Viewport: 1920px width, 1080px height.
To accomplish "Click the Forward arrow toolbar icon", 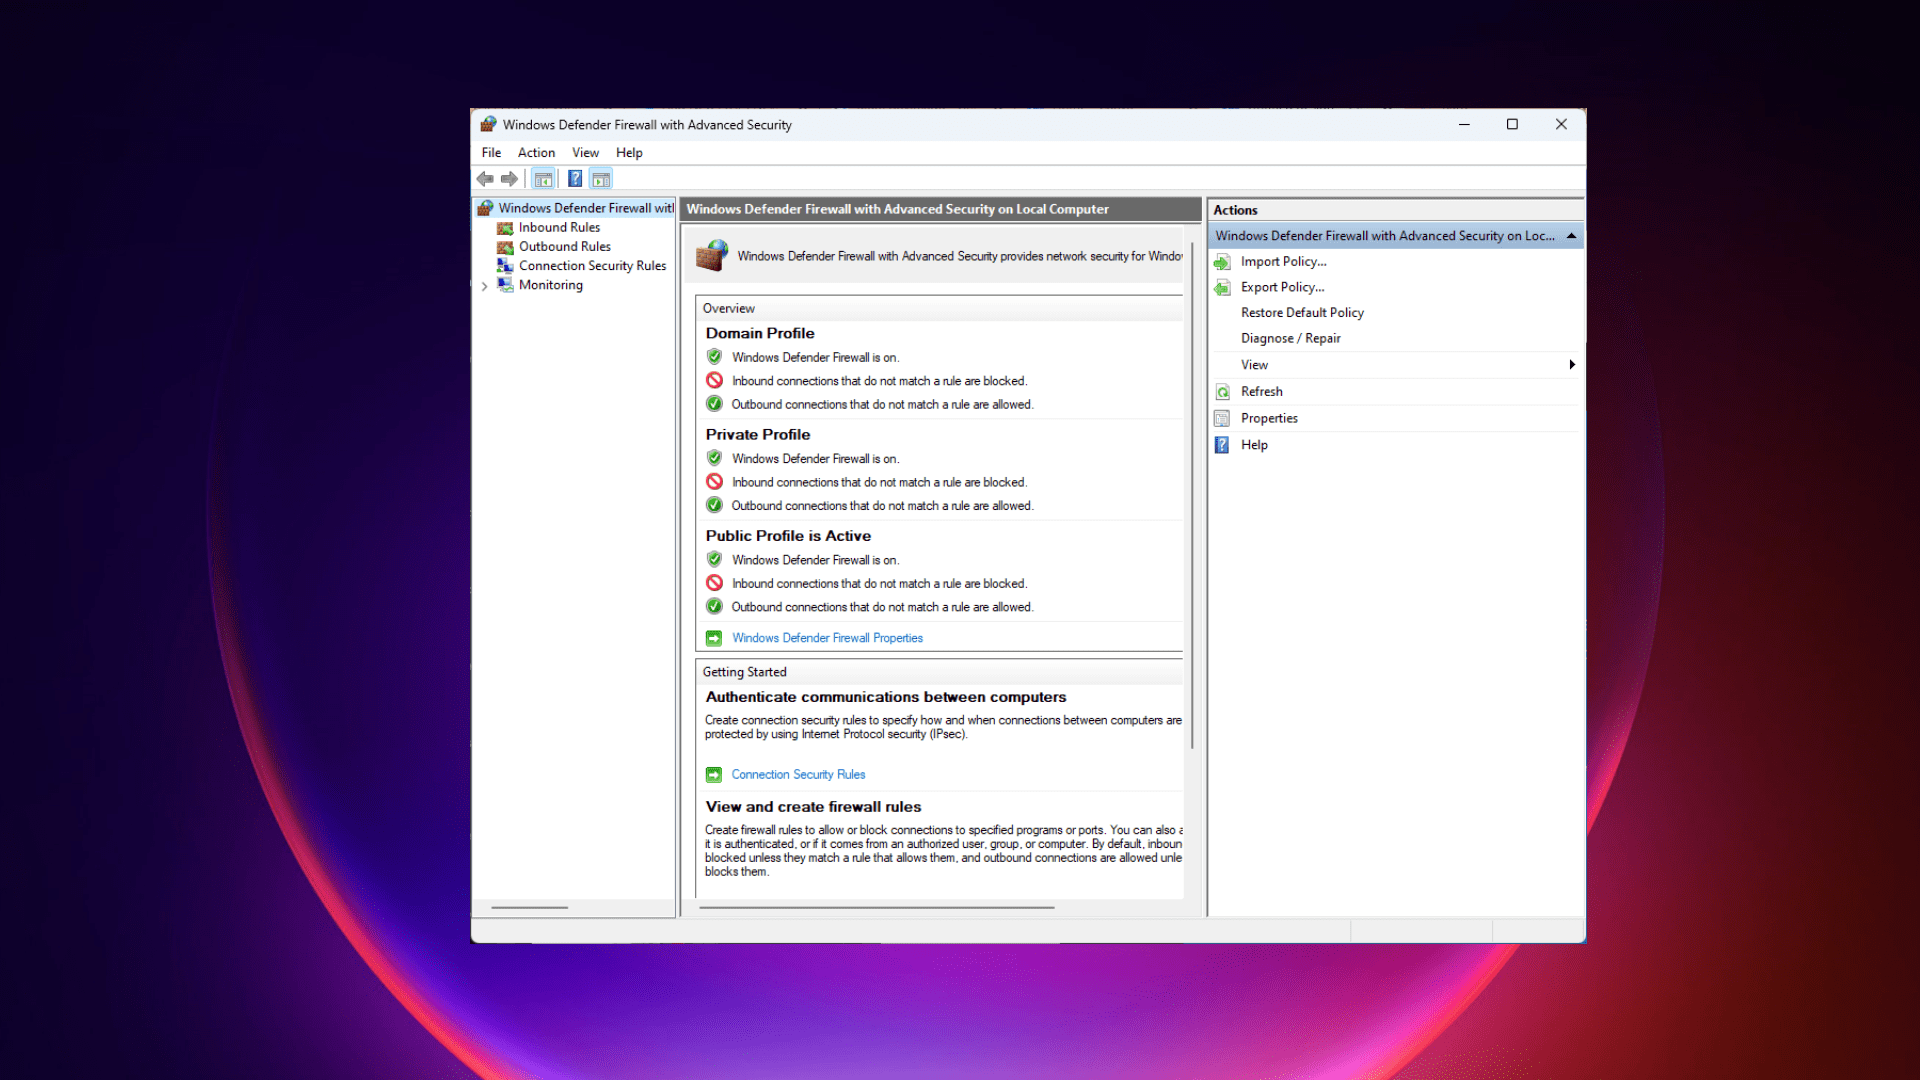I will [x=509, y=179].
